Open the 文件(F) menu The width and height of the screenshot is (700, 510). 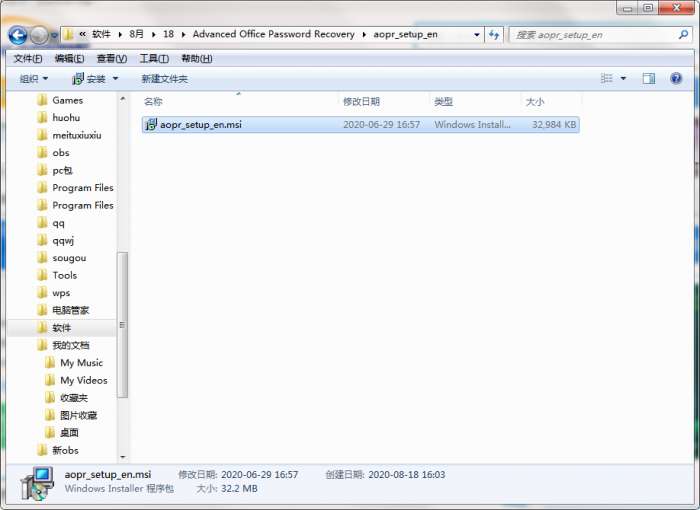tap(28, 59)
